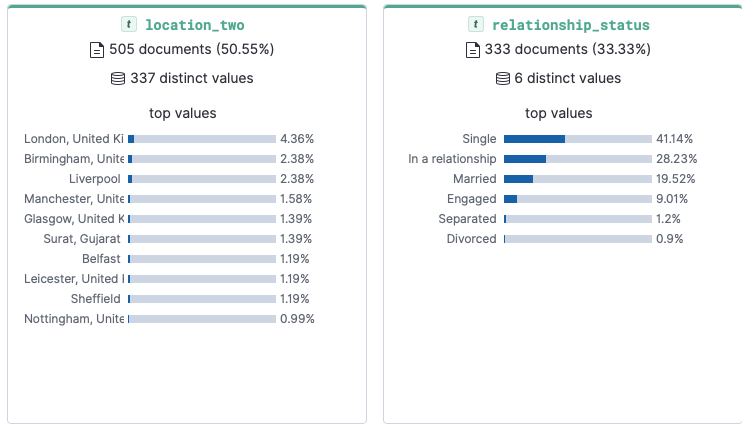Screen dimensions: 742x426
Task: Click the London, United Kingdom value bar
Action: click(x=201, y=139)
